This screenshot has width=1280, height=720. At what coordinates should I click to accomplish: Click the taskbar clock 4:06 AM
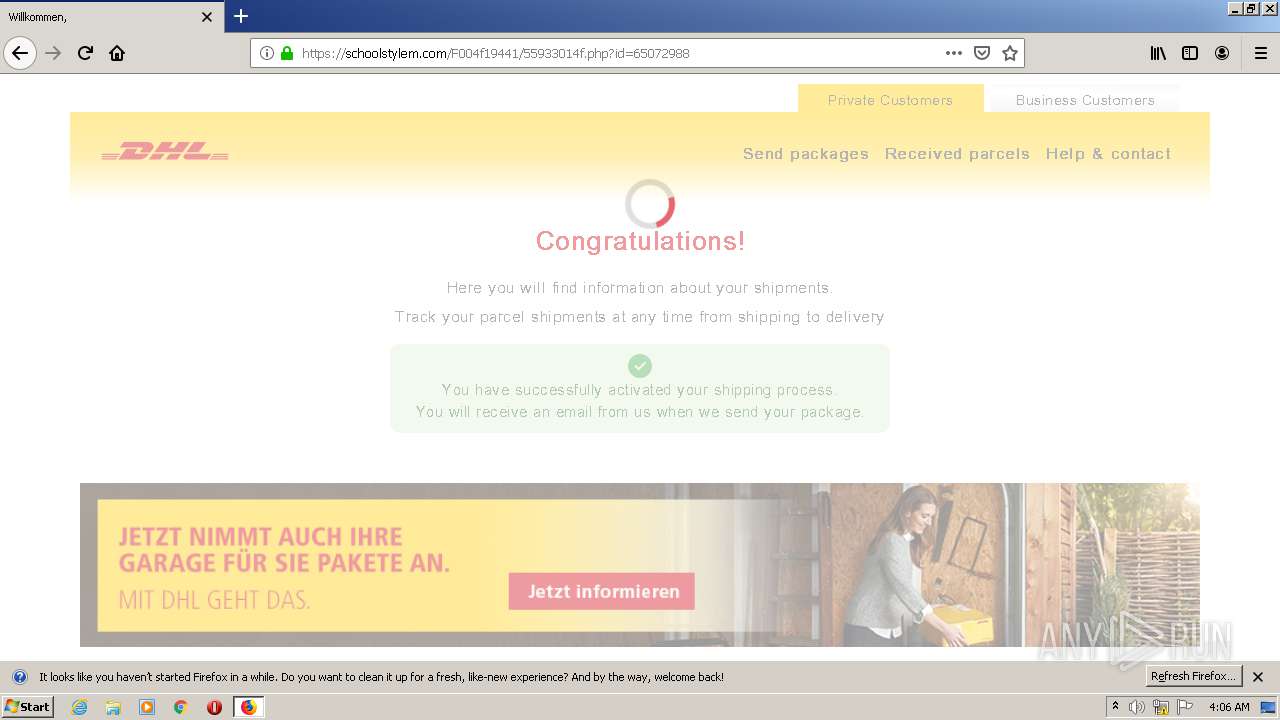(x=1229, y=707)
